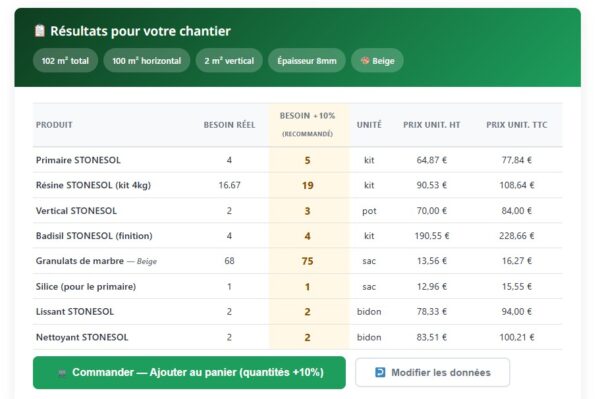
Task: Click the recommended quantity 19 for Résine
Action: point(307,186)
